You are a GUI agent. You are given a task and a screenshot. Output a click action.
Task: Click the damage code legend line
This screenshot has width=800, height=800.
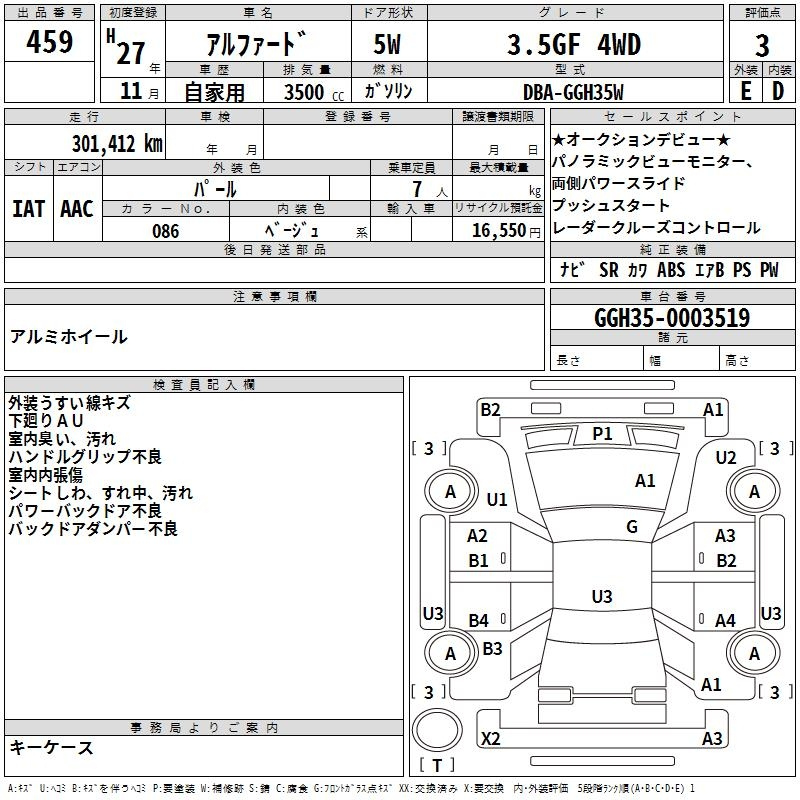click(351, 788)
